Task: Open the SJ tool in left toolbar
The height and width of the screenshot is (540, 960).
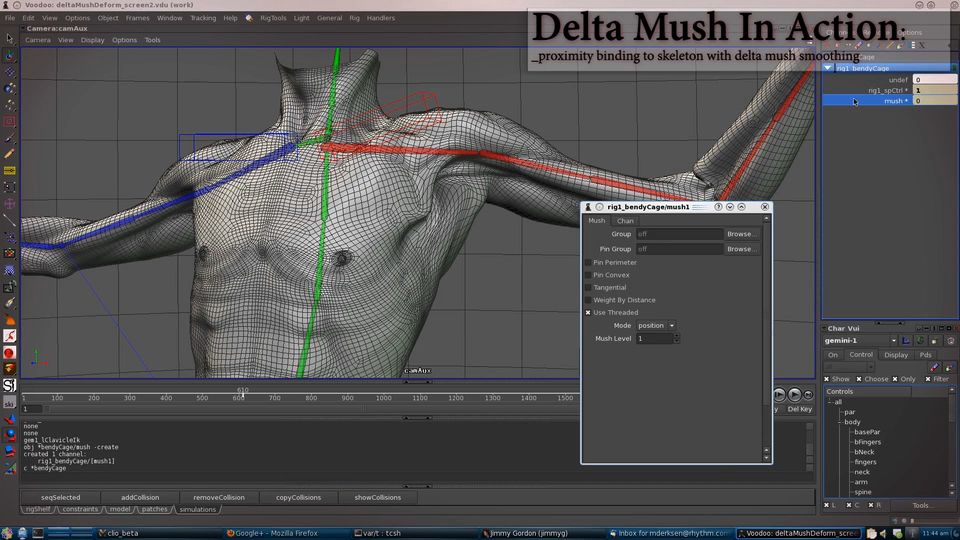Action: point(9,385)
